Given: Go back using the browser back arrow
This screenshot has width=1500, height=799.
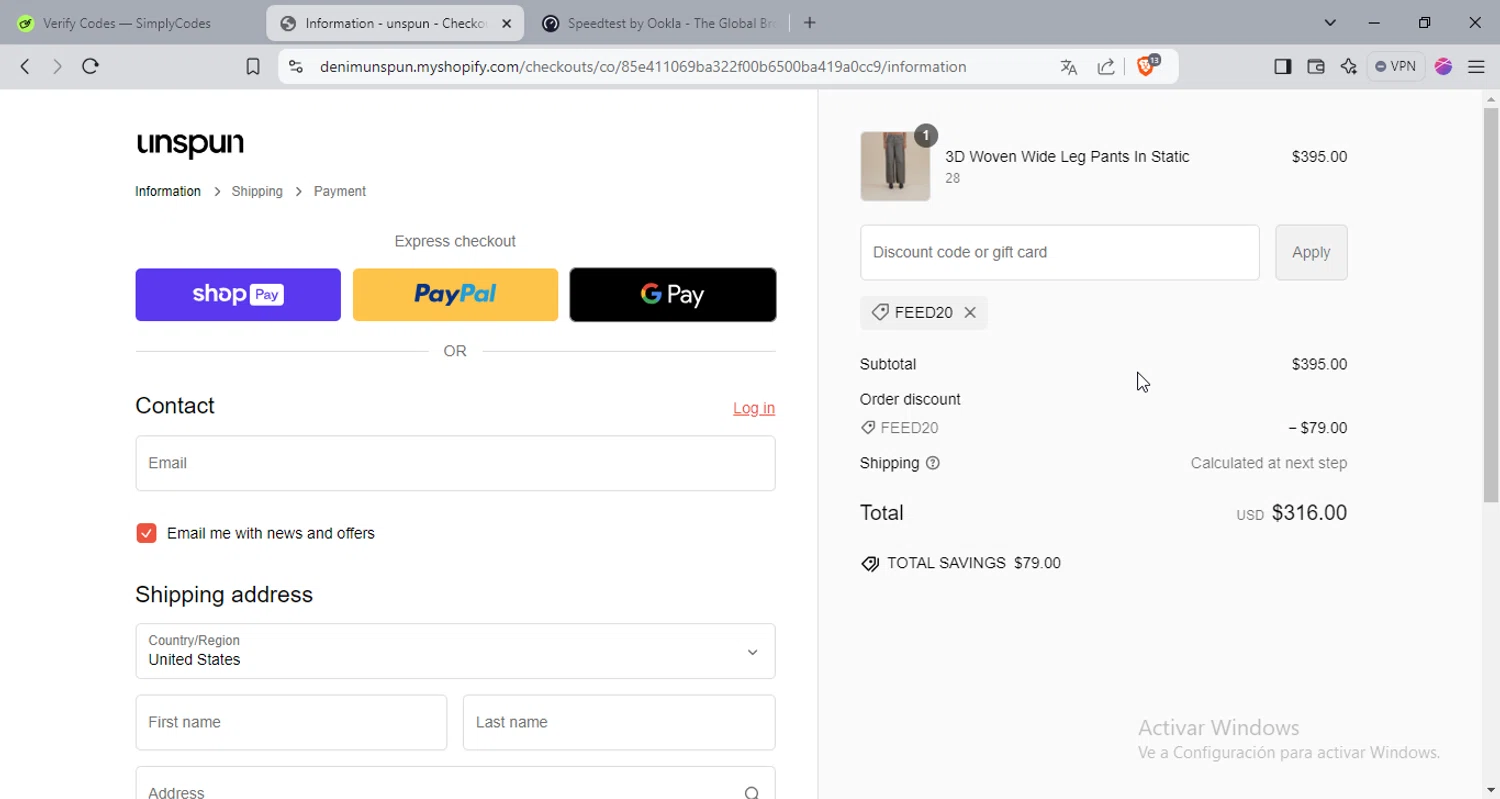Looking at the screenshot, I should click(x=25, y=66).
